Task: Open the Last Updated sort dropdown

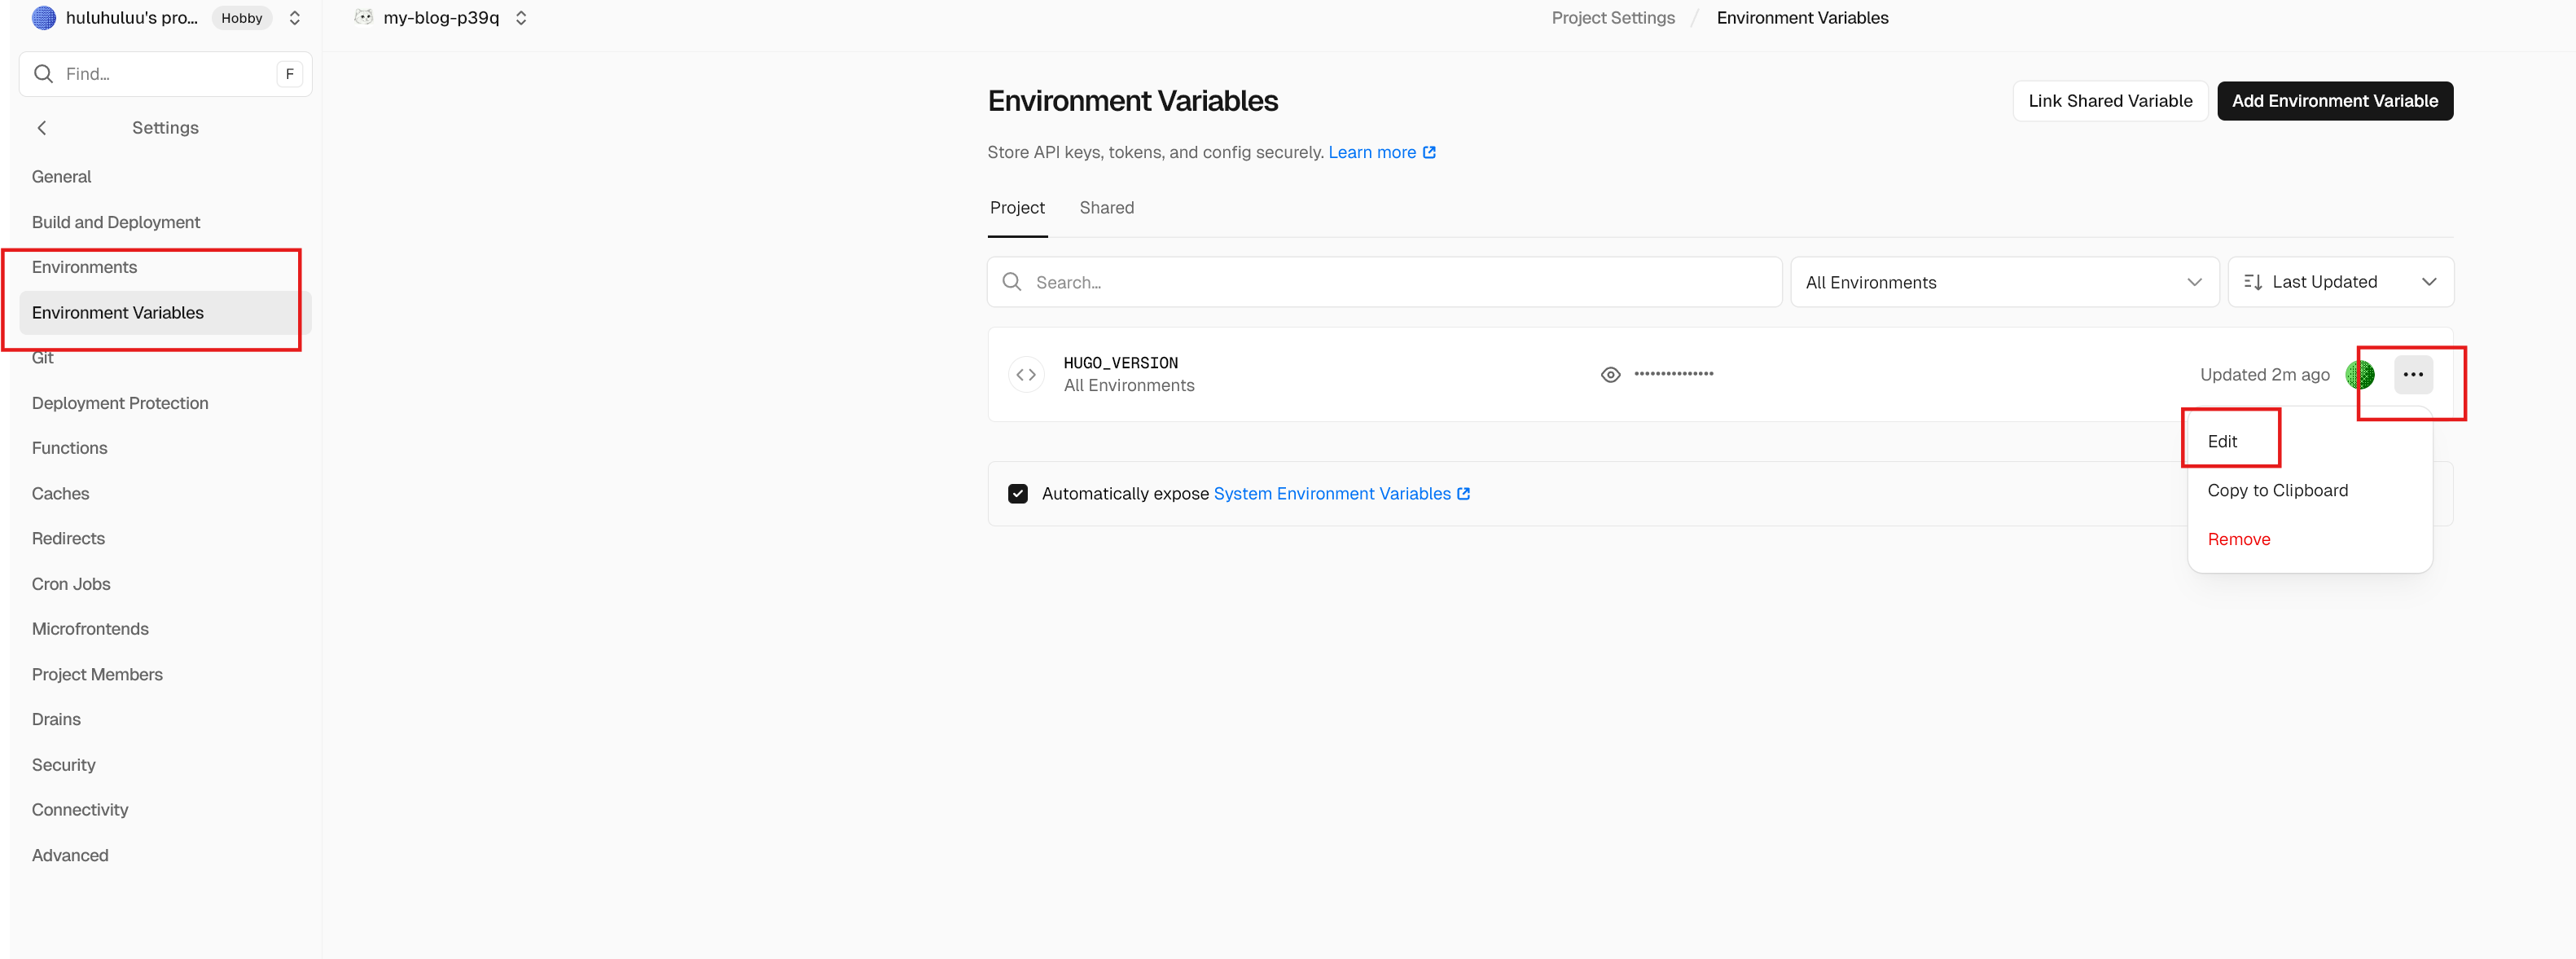Action: tap(2339, 283)
